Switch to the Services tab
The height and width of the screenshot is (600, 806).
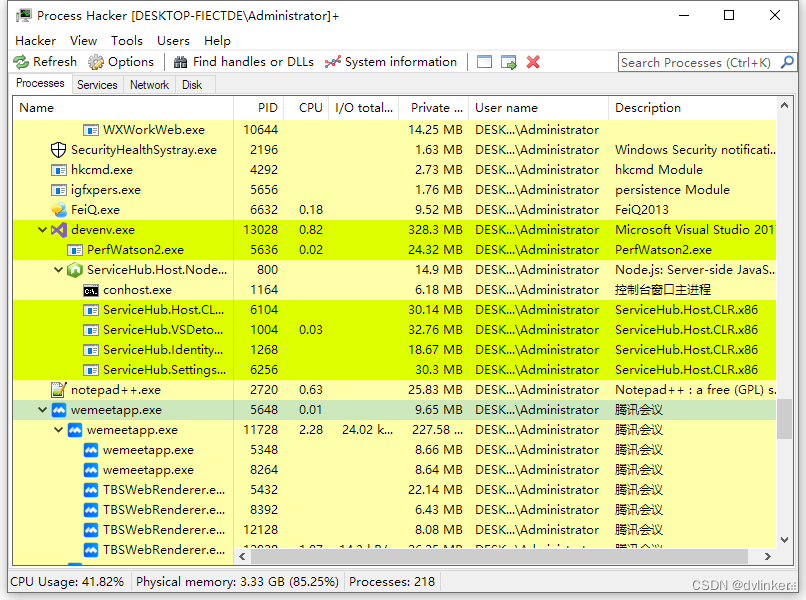tap(97, 85)
